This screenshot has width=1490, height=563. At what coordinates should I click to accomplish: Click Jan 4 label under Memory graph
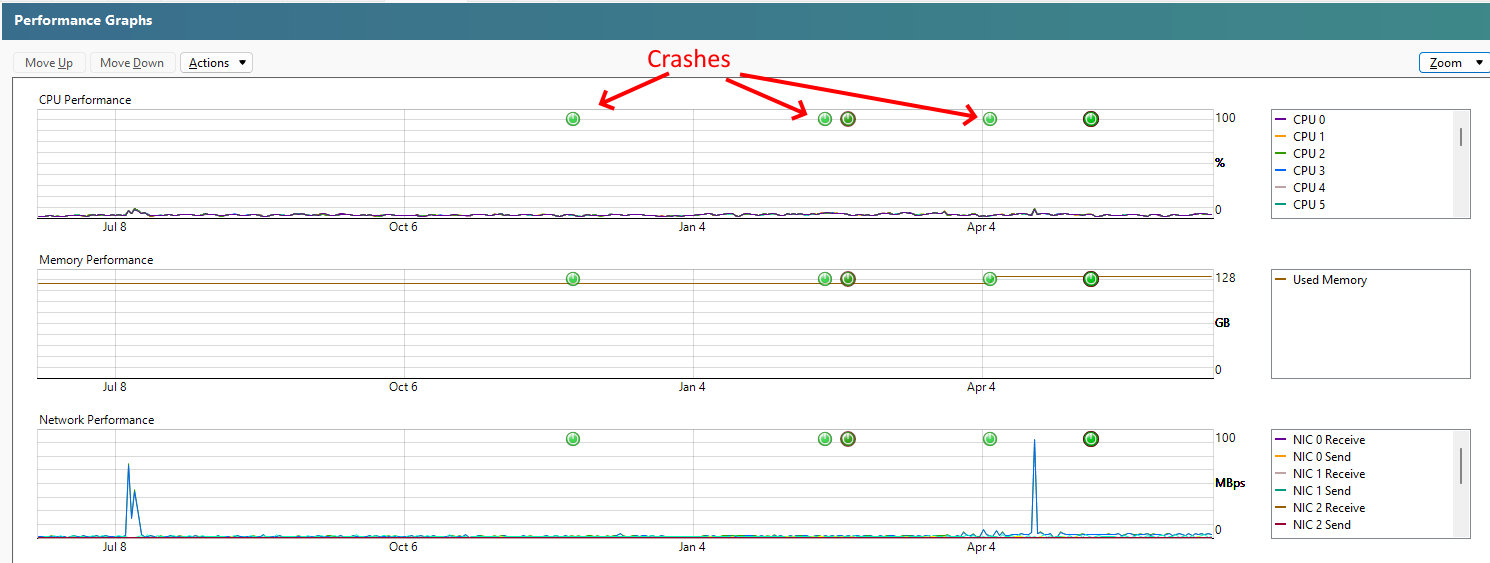tap(691, 387)
